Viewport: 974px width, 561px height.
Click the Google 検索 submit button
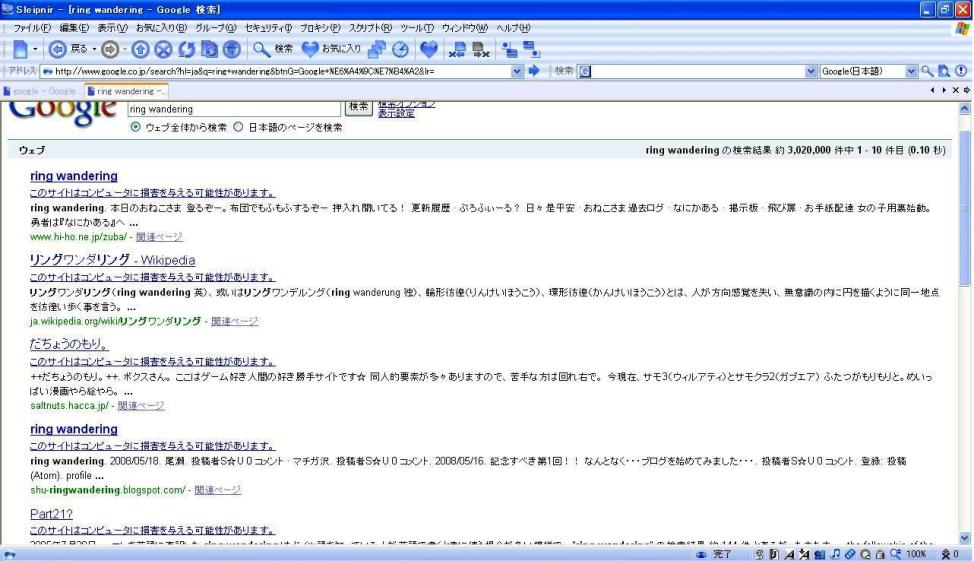click(358, 107)
